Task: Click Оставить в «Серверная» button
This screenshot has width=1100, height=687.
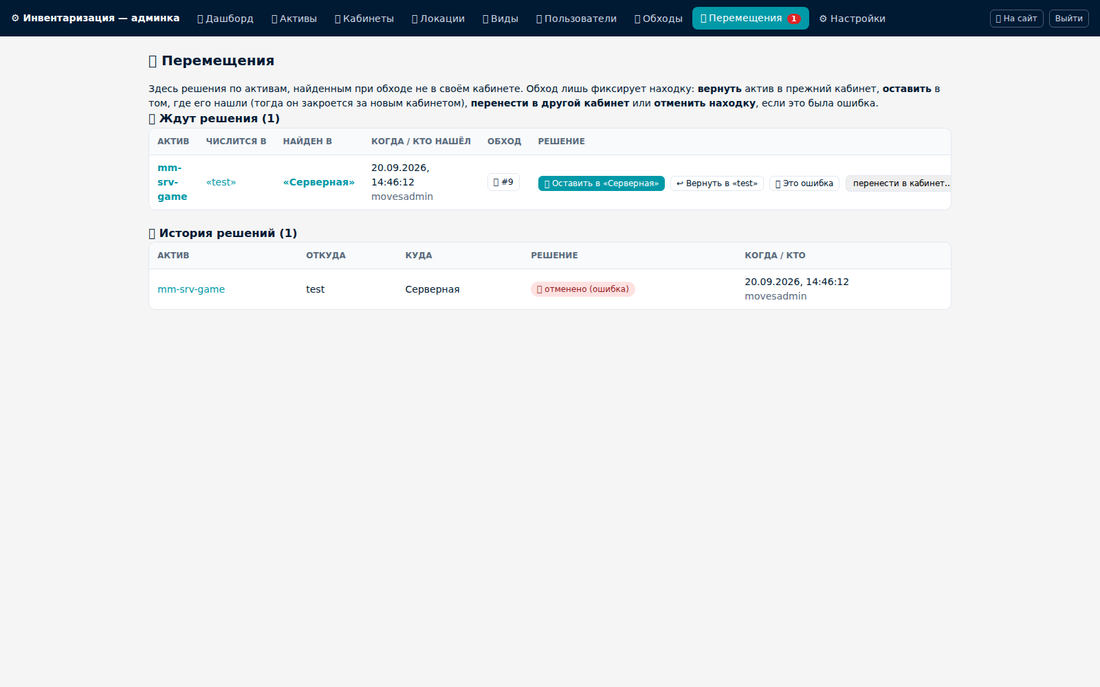Action: coord(601,183)
